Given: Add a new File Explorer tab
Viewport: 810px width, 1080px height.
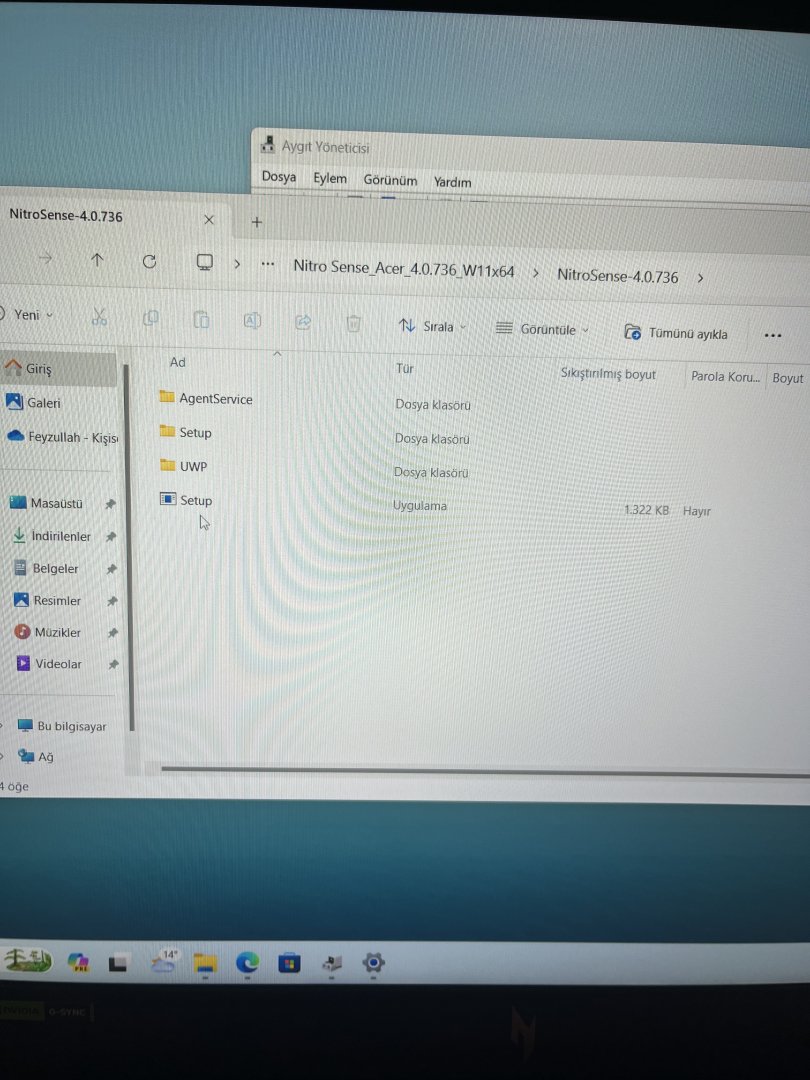Looking at the screenshot, I should pyautogui.click(x=257, y=222).
